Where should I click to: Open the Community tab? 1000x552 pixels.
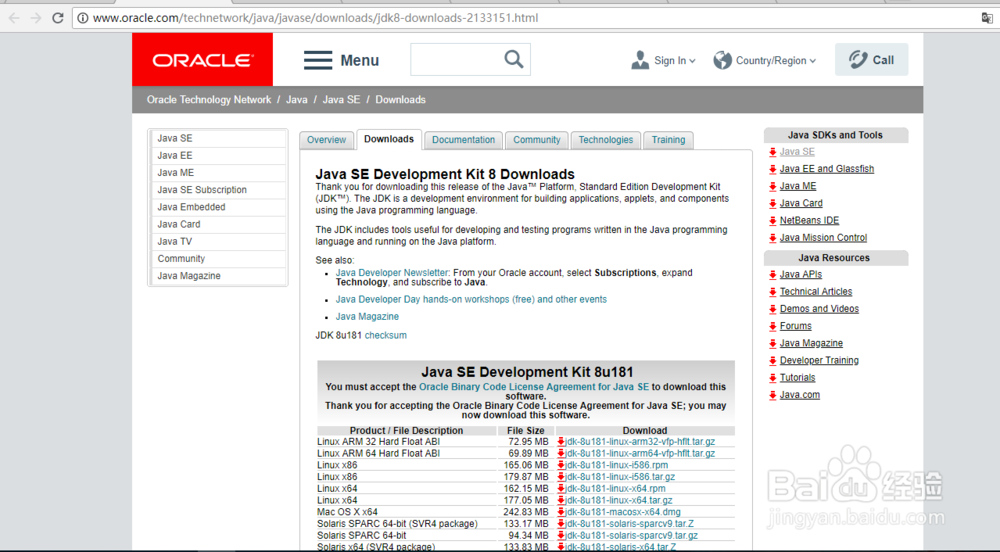click(x=537, y=140)
